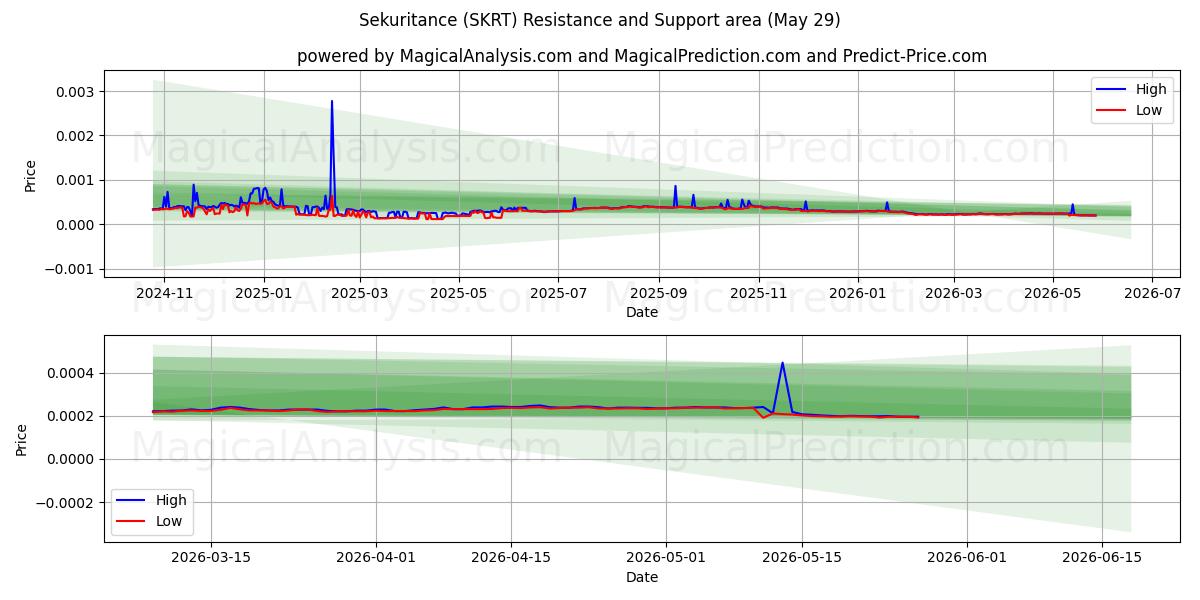The image size is (1200, 600).
Task: Click 'High' in the lower chart legend
Action: pyautogui.click(x=171, y=500)
